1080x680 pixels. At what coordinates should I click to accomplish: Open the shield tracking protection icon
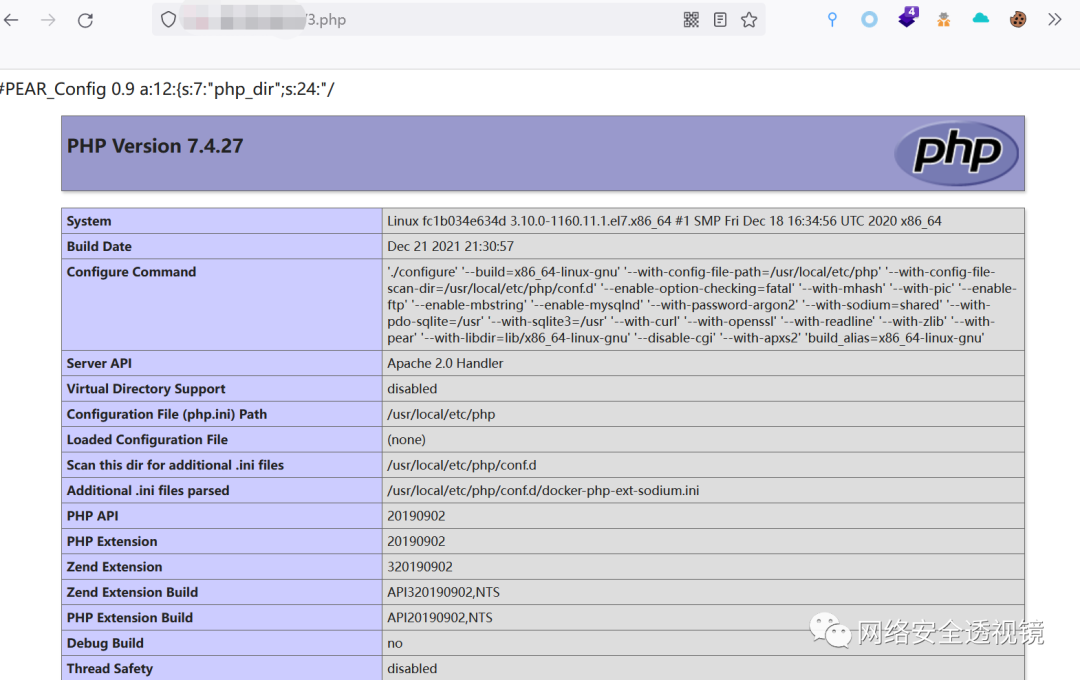(x=168, y=19)
